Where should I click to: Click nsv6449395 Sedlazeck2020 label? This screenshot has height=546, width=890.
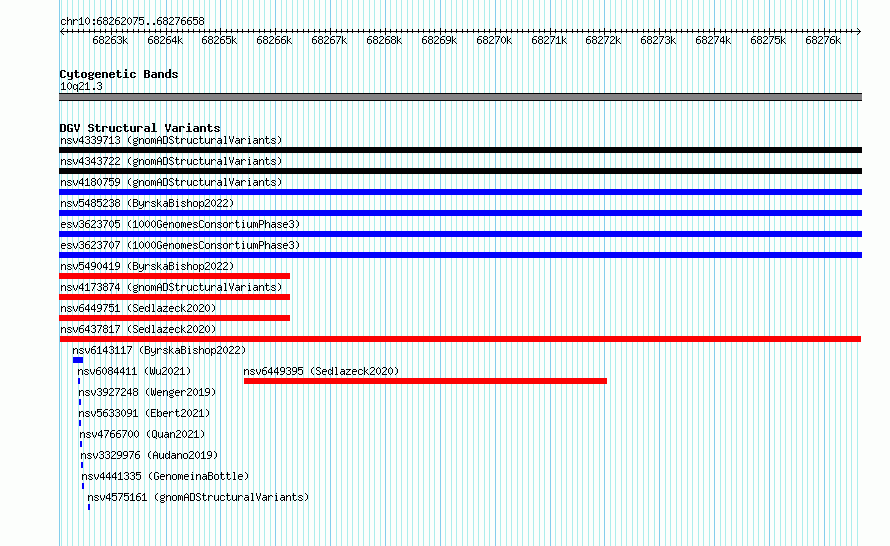pyautogui.click(x=321, y=371)
